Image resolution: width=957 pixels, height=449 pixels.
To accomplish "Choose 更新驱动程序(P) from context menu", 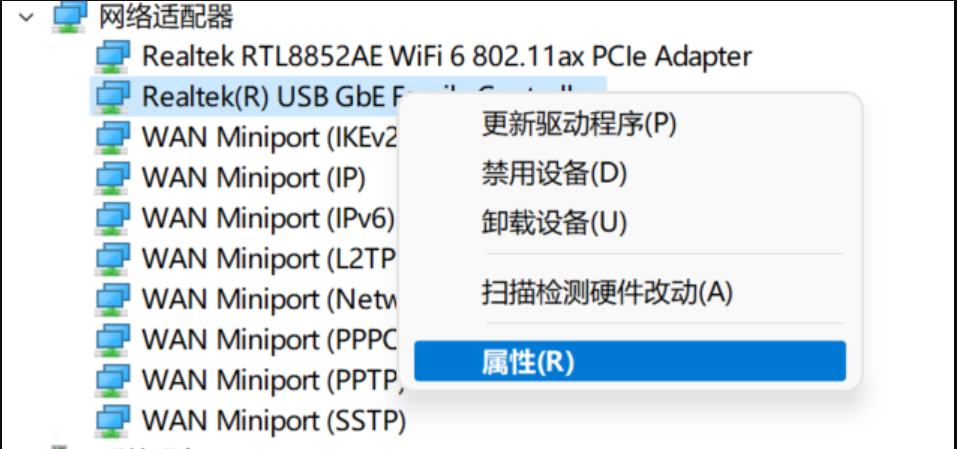I will tap(579, 124).
